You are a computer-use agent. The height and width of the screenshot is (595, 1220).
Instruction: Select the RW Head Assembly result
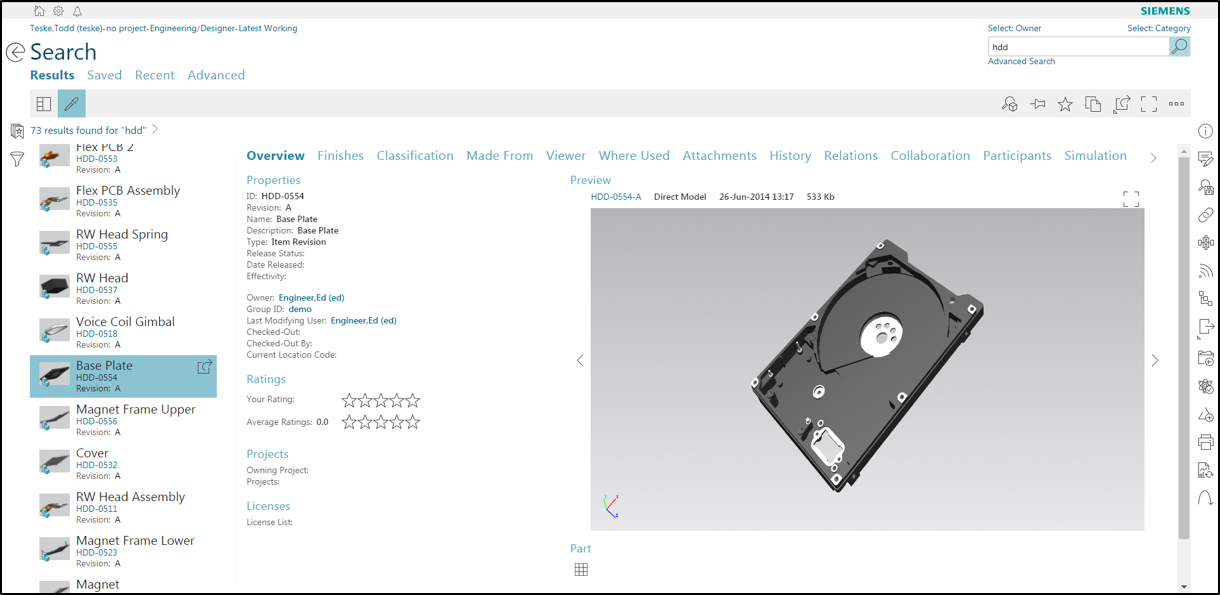coord(130,496)
